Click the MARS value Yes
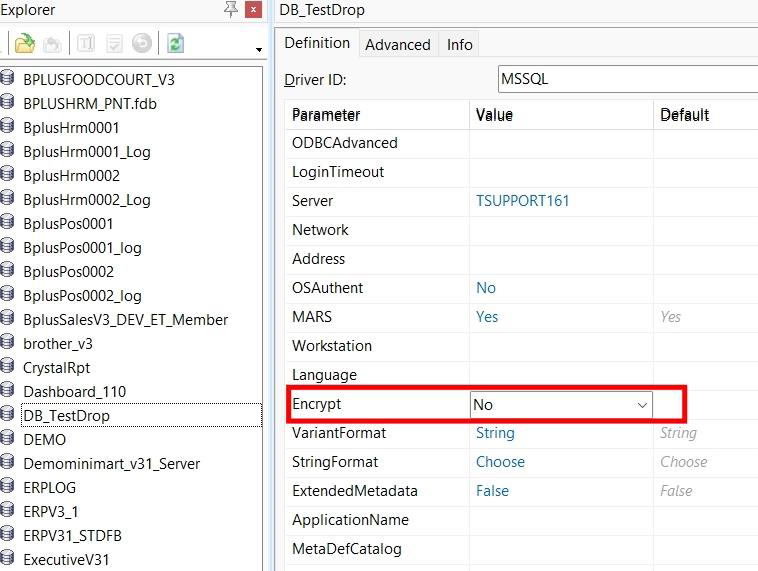 tap(487, 317)
